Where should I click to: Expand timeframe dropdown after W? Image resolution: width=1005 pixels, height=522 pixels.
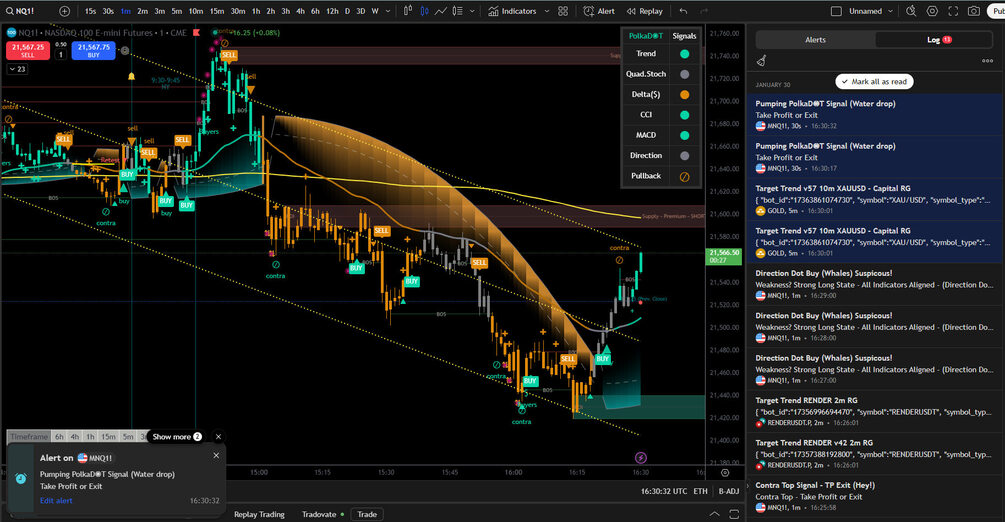(388, 11)
